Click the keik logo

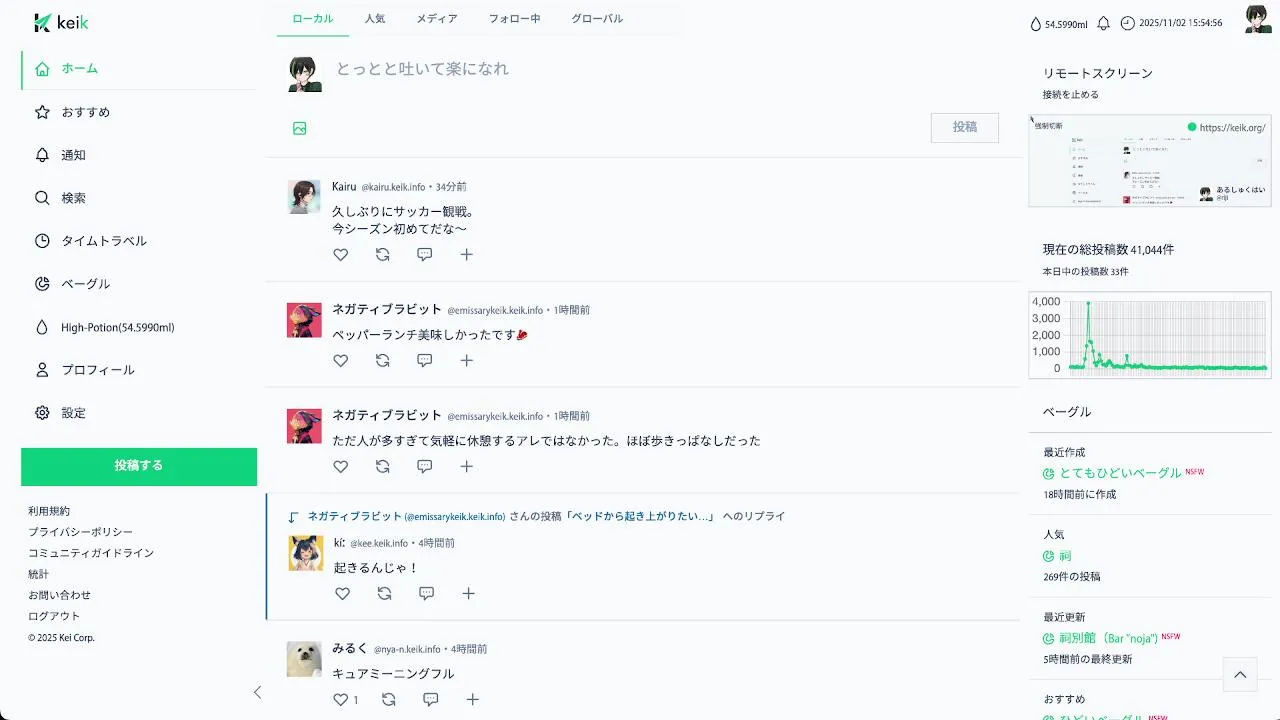61,23
